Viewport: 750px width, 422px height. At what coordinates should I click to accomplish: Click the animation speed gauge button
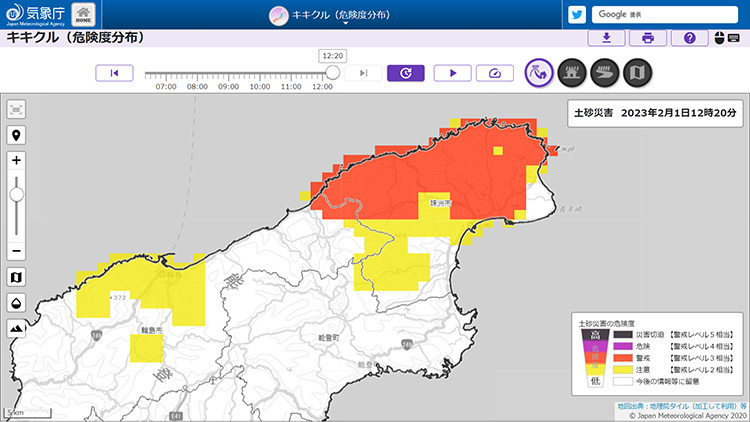click(x=494, y=73)
